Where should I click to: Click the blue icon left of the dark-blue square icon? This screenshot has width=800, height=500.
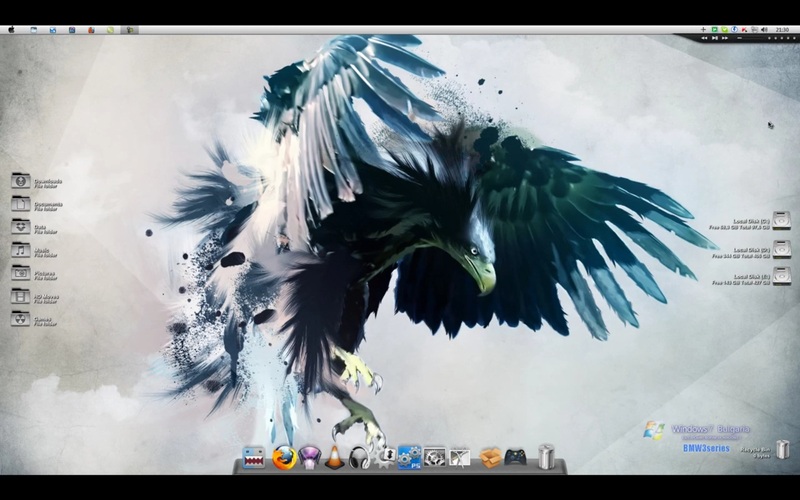pyautogui.click(x=53, y=30)
